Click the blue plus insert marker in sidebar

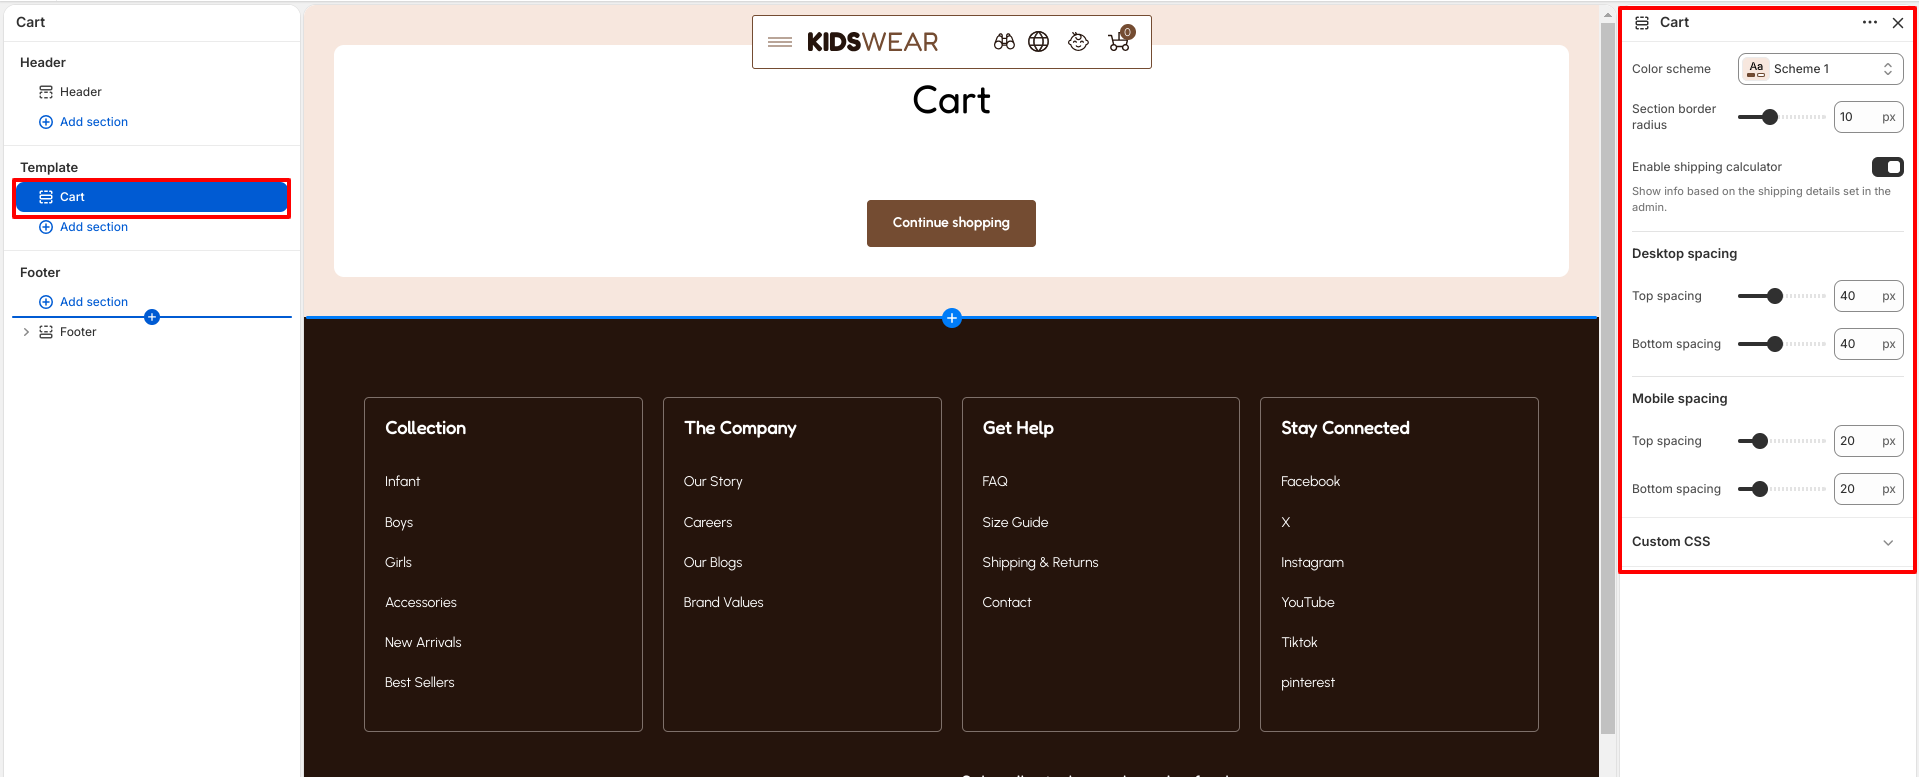point(152,317)
